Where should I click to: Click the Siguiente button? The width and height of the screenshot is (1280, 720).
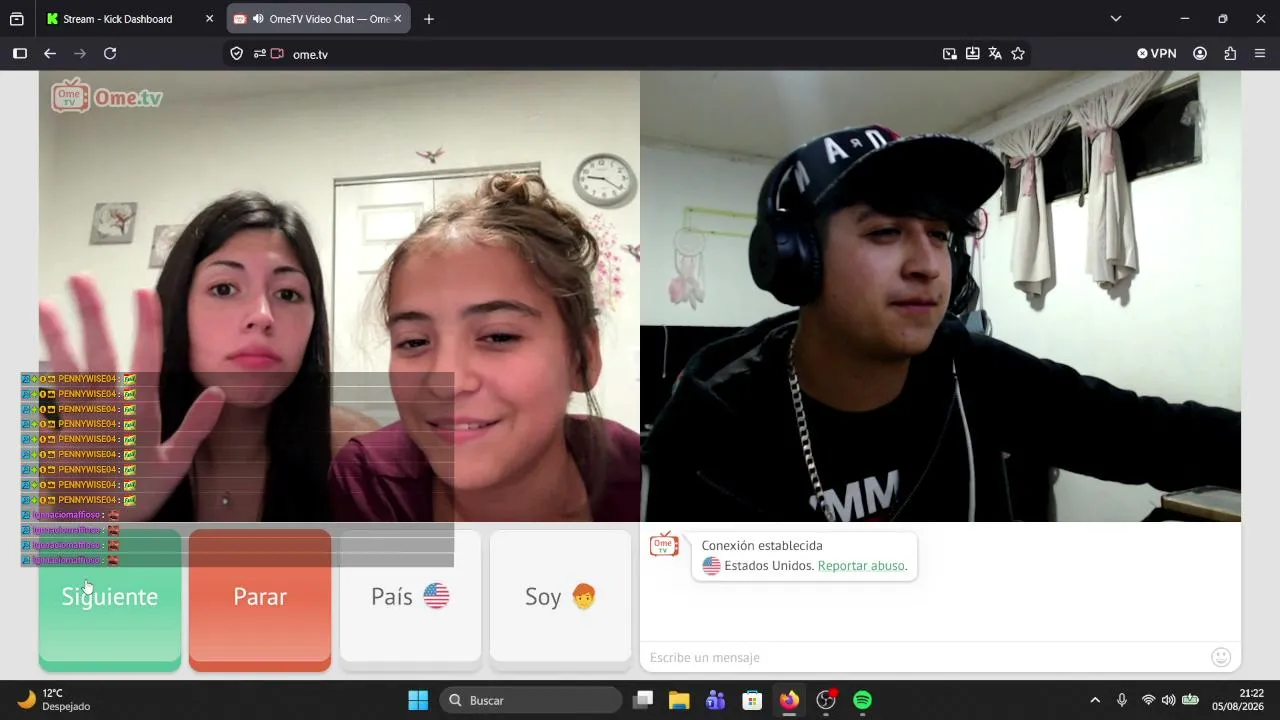tap(110, 600)
